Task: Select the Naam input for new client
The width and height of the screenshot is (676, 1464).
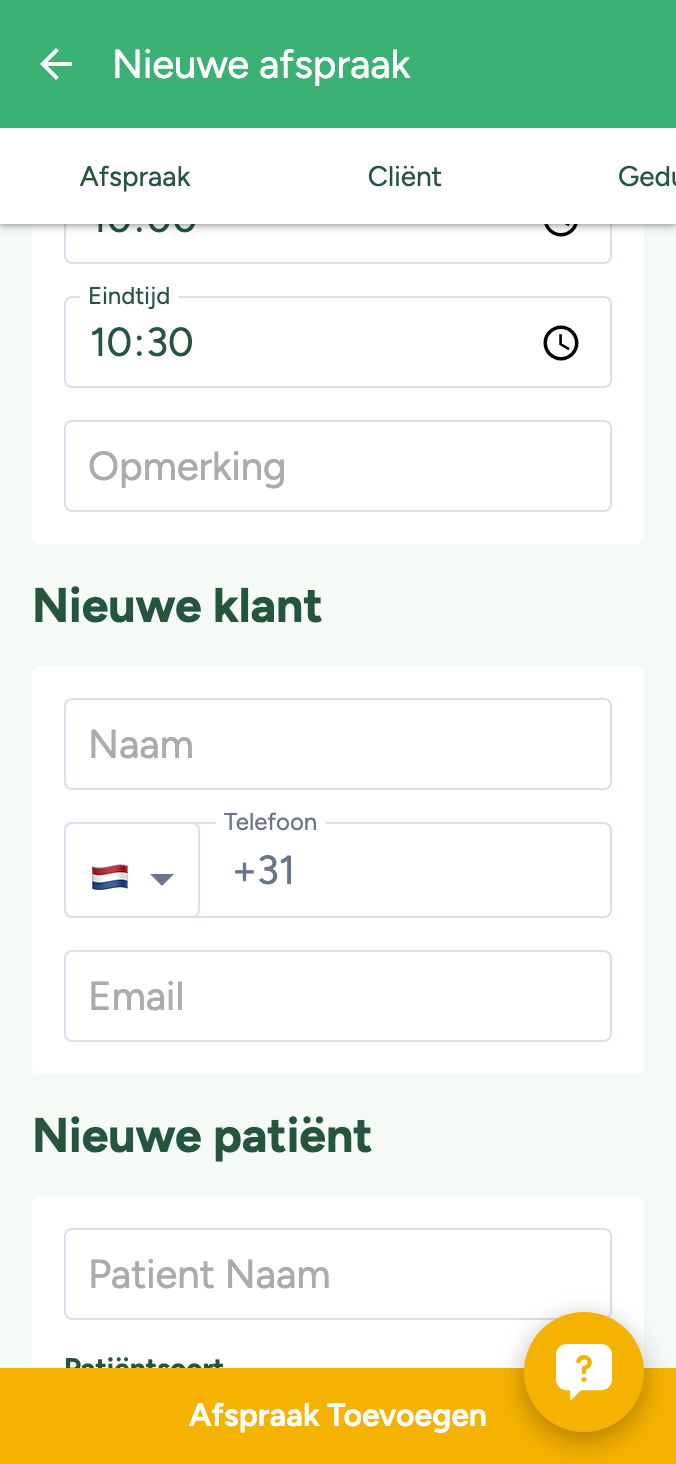Action: click(x=337, y=745)
